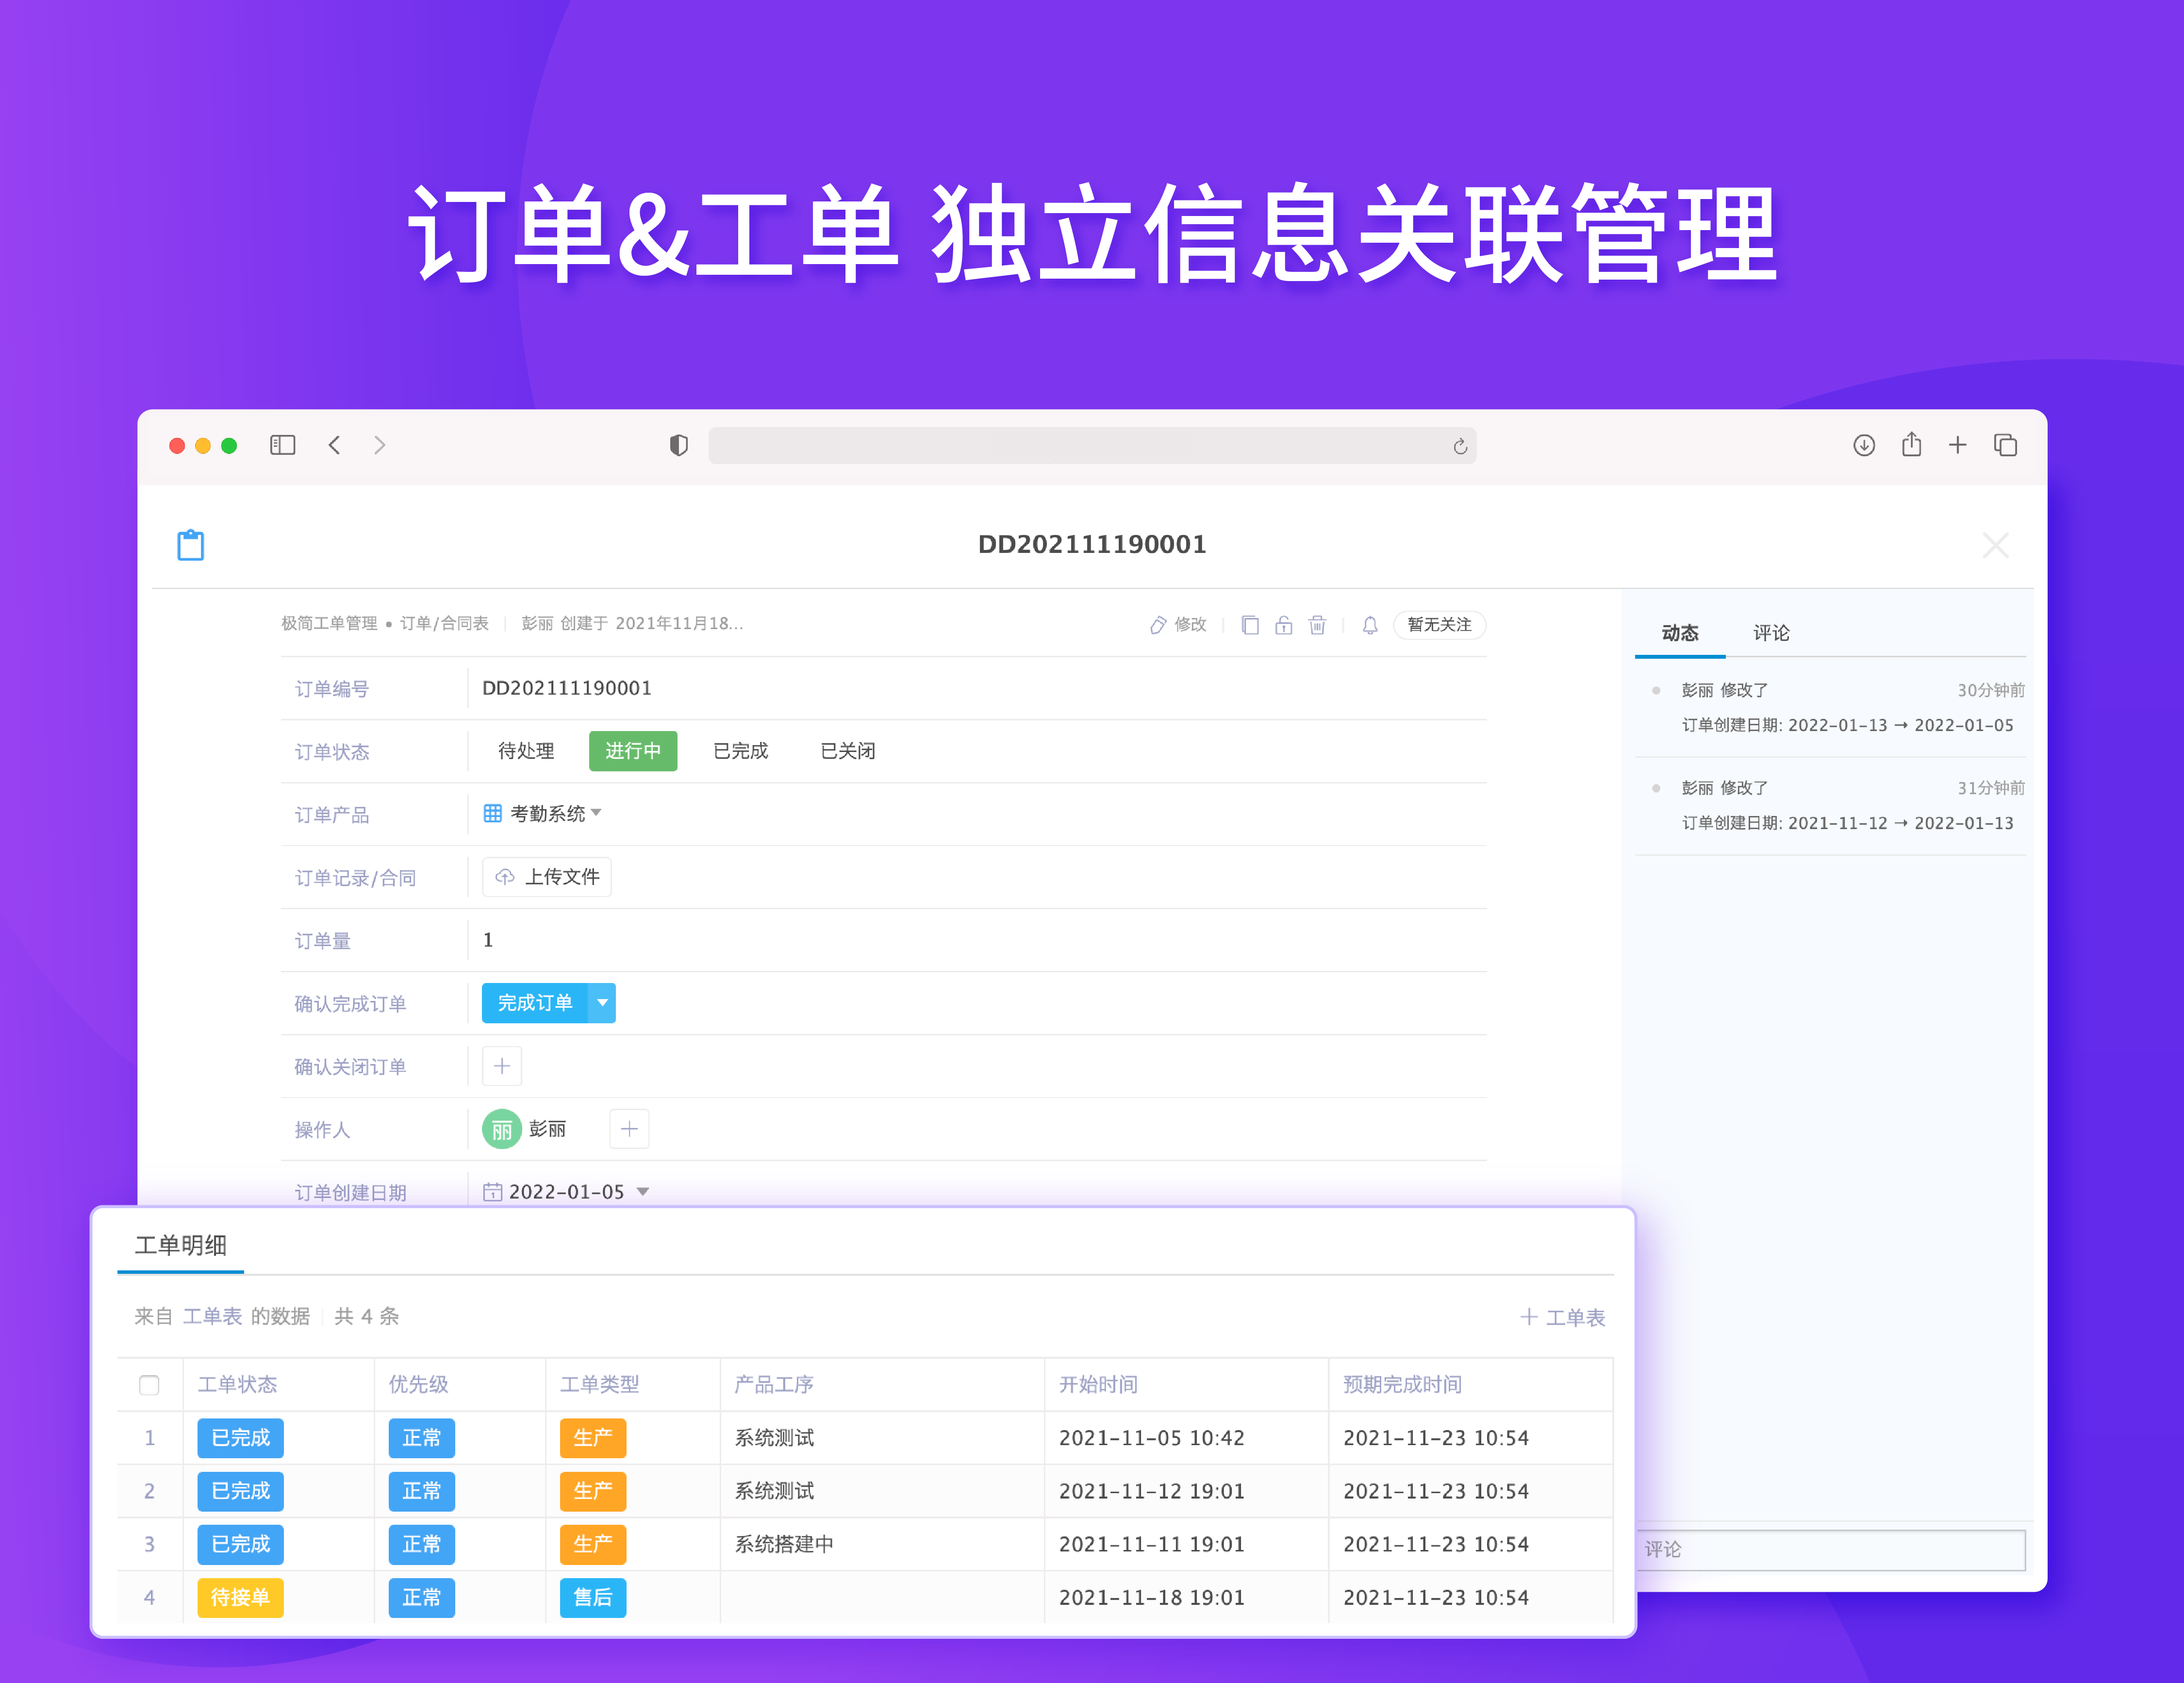The image size is (2184, 1683).
Task: Click the 上传文件 upload button
Action: tap(547, 877)
